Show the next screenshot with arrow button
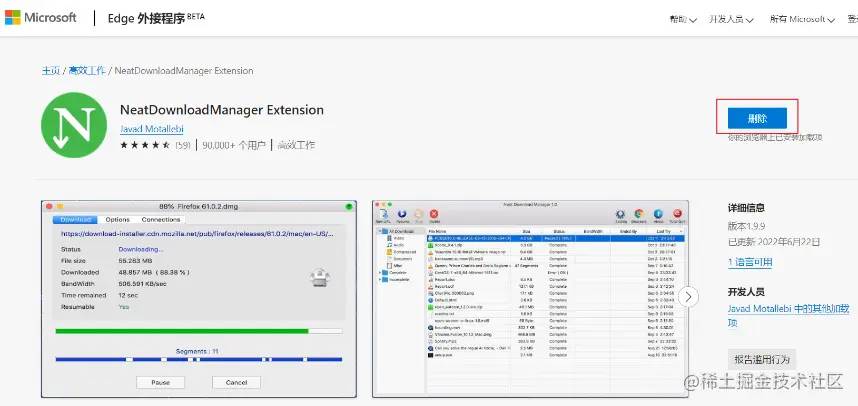Viewport: 858px width, 406px height. [688, 297]
